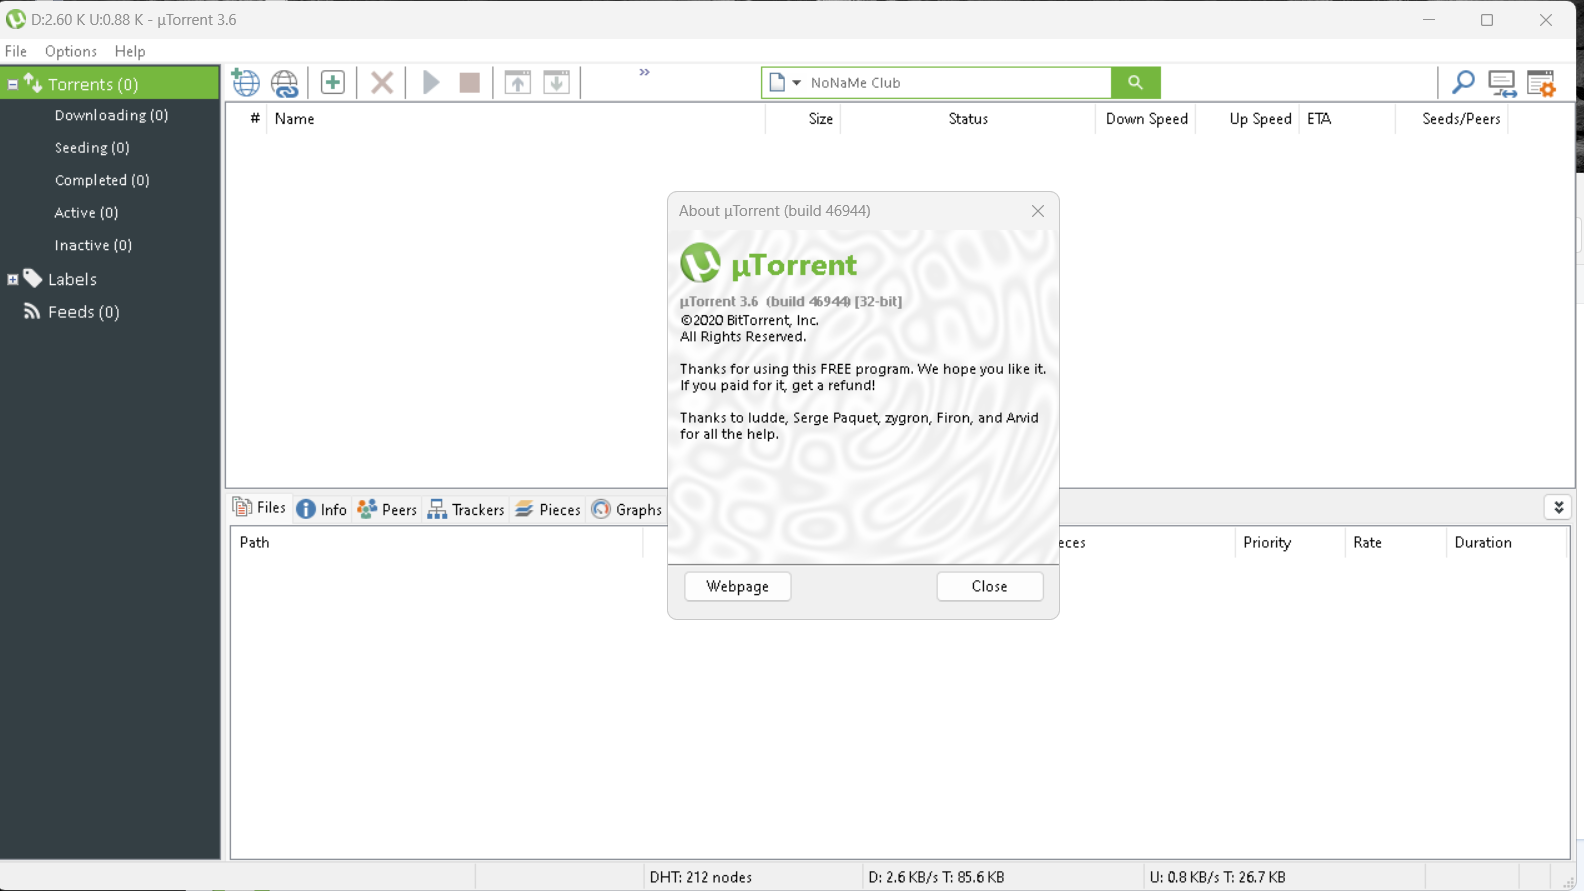Expand the toolbar overflow chevron
Image resolution: width=1584 pixels, height=891 pixels.
(x=645, y=72)
